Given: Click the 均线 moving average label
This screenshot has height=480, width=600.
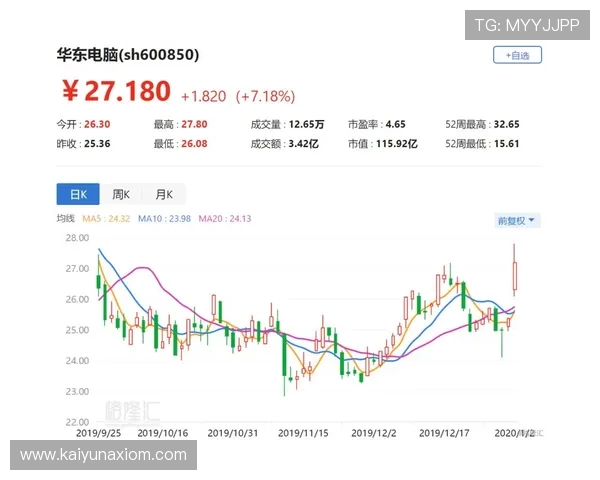Looking at the screenshot, I should click(65, 219).
